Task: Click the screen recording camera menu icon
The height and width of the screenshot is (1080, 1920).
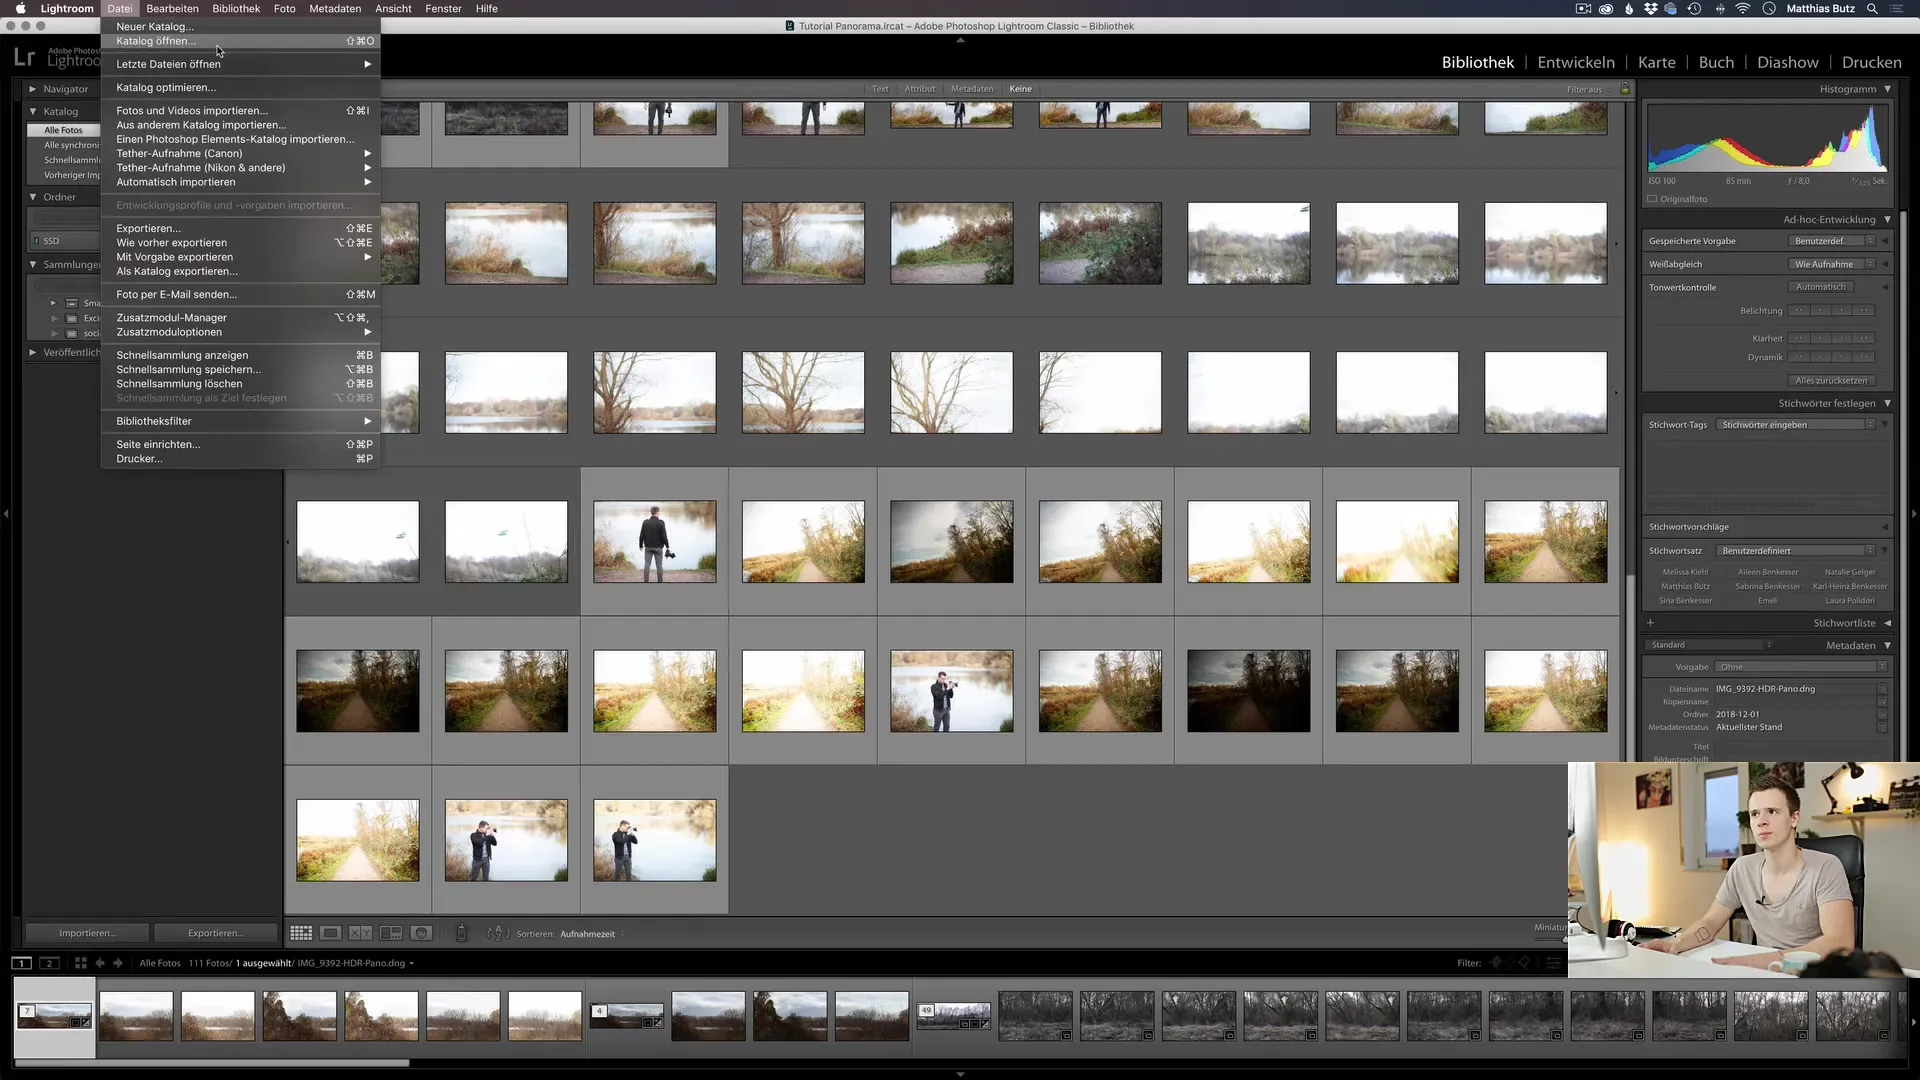Action: point(1583,8)
